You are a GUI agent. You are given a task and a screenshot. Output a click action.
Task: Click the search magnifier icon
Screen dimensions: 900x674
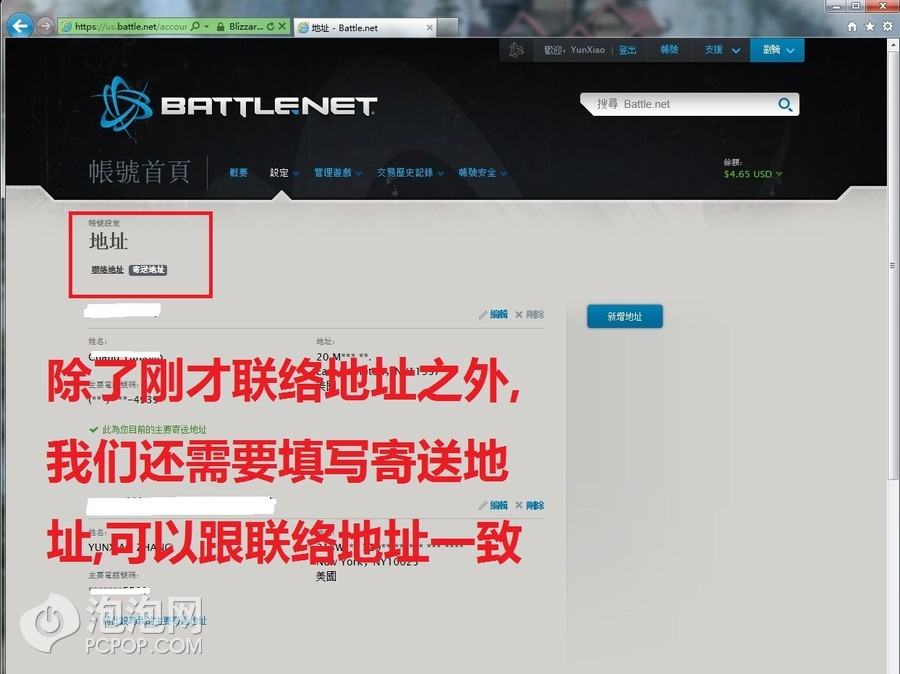click(x=785, y=104)
